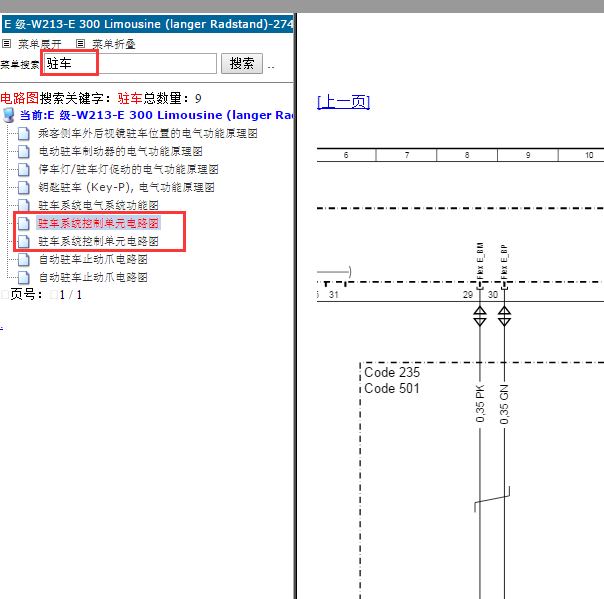Click column header 7 in diagram ruler
The width and height of the screenshot is (604, 599).
(x=407, y=155)
